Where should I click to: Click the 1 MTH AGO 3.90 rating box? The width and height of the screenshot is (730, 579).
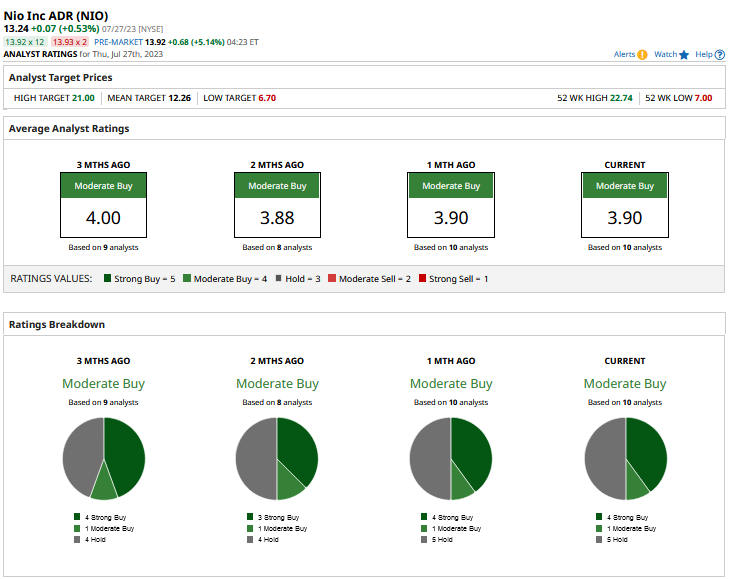pyautogui.click(x=451, y=205)
